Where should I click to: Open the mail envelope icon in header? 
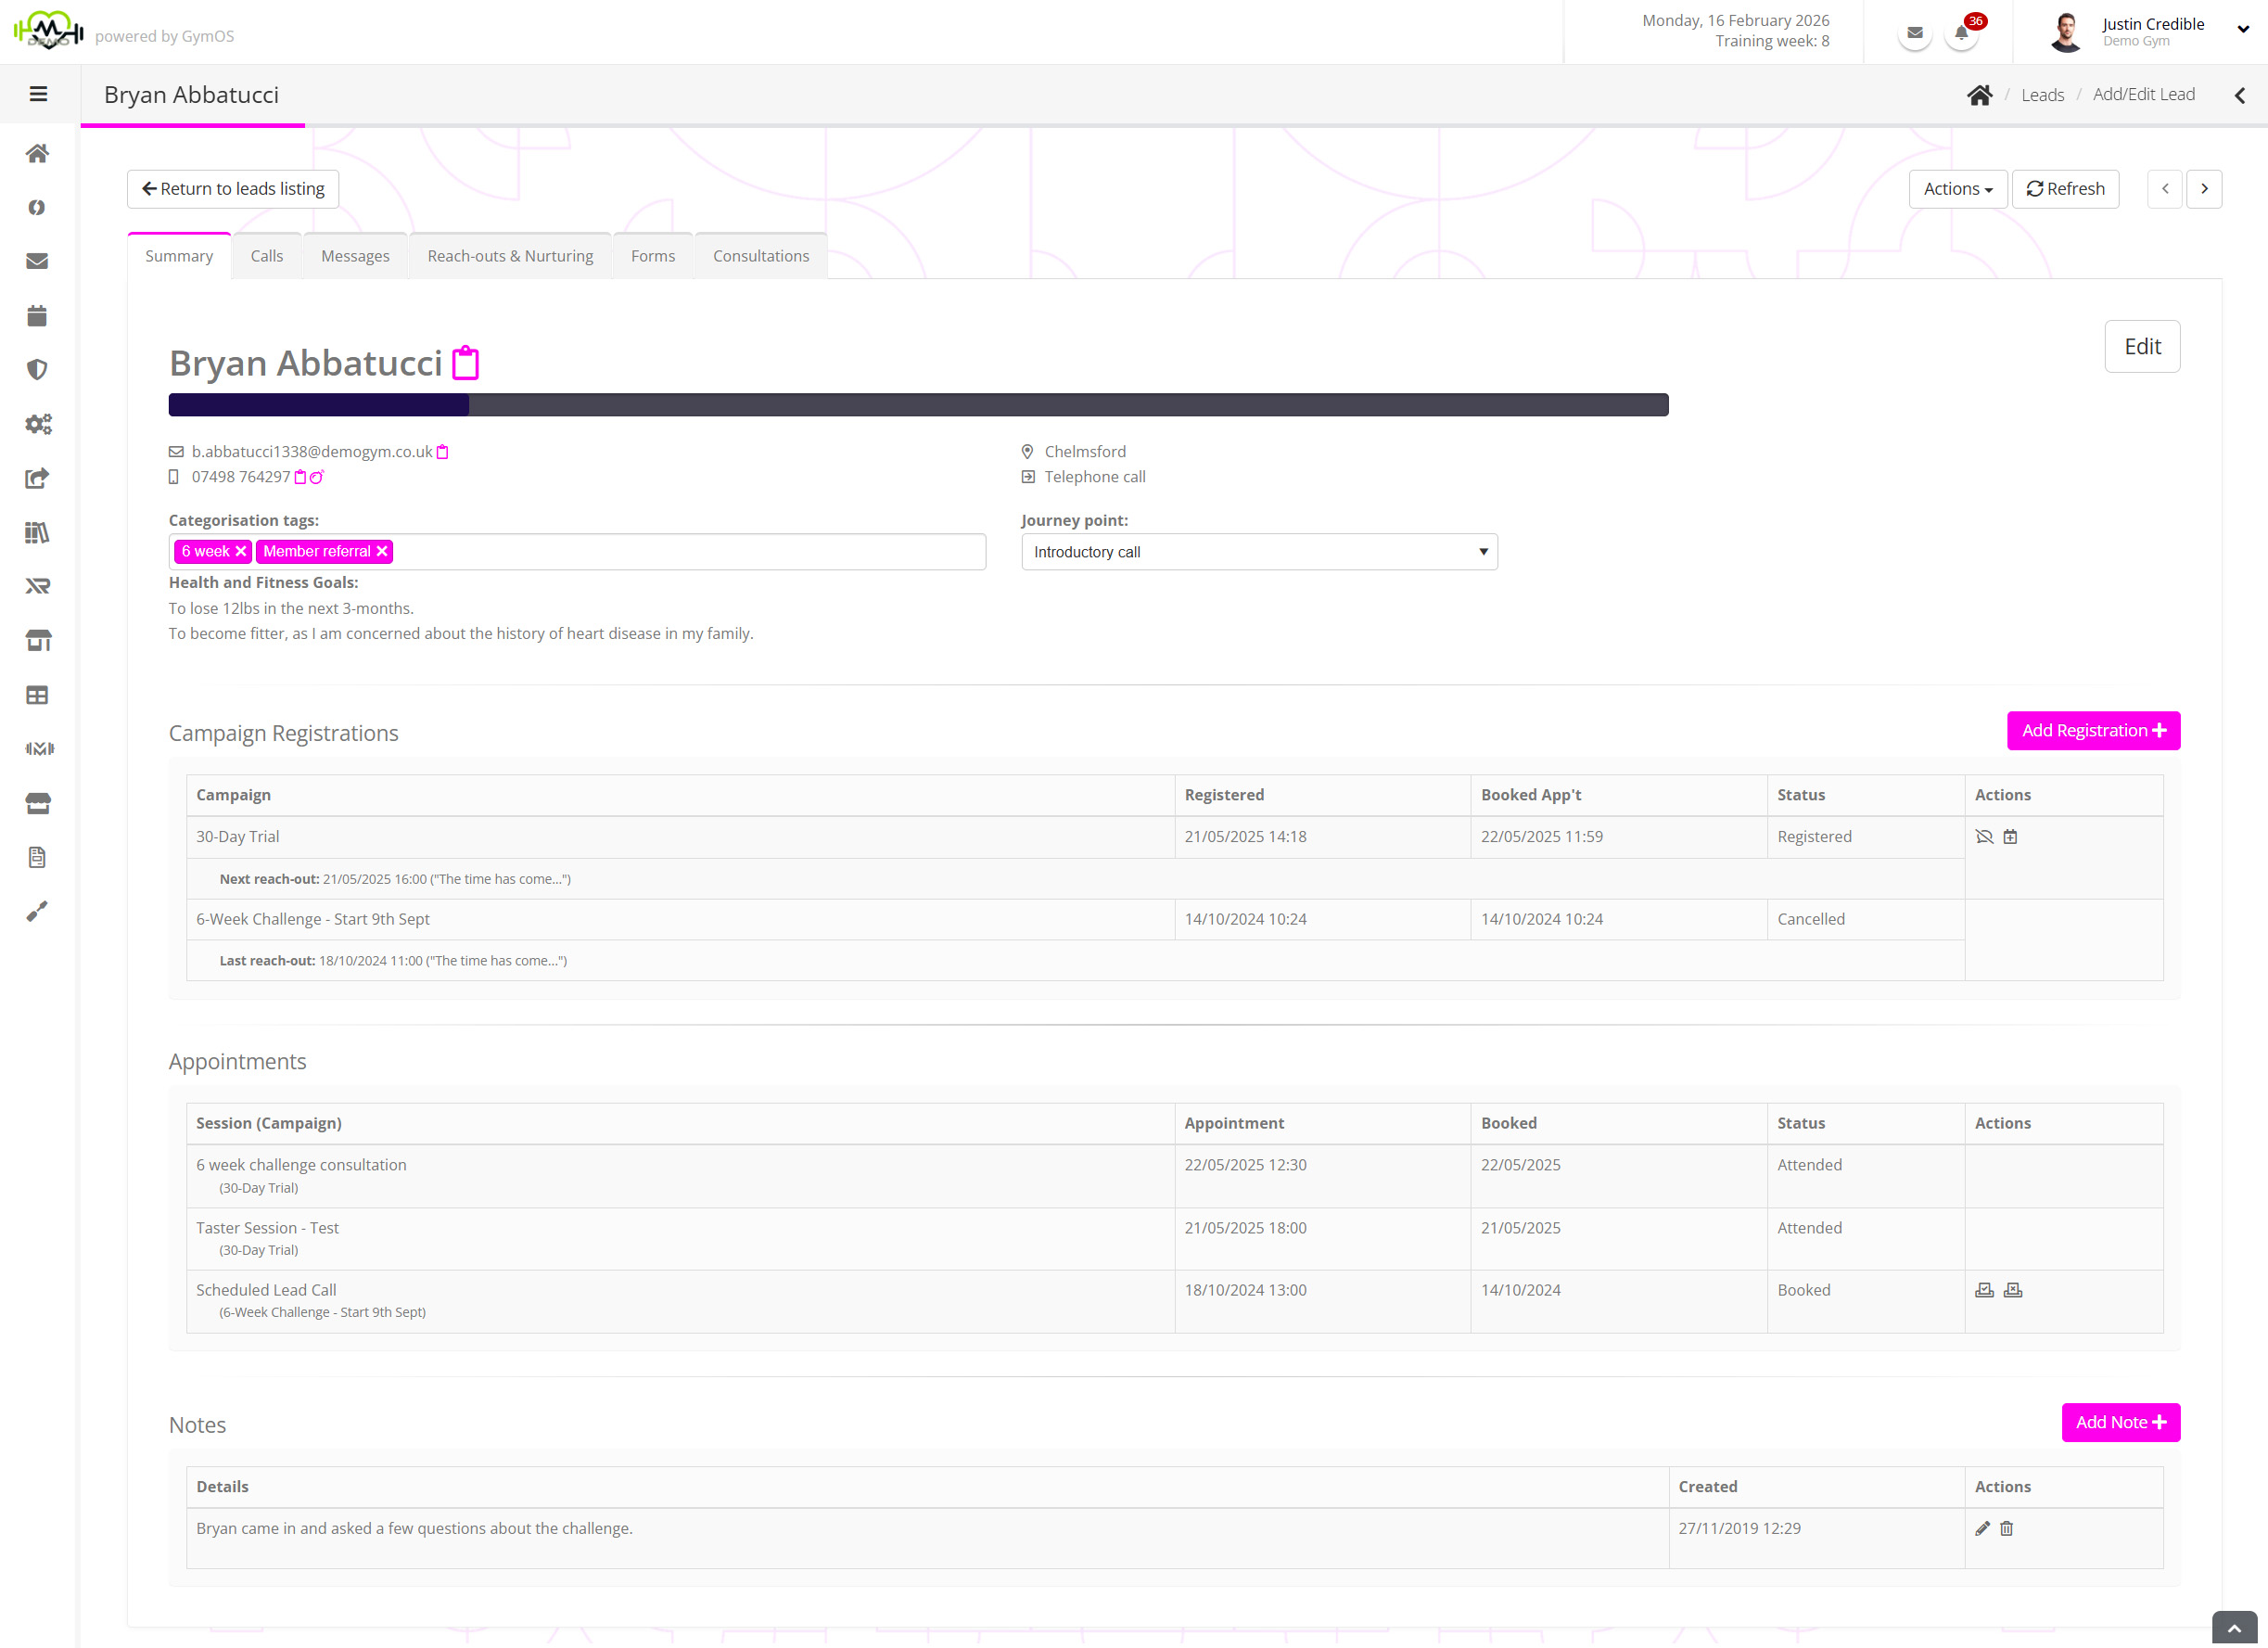tap(1914, 33)
